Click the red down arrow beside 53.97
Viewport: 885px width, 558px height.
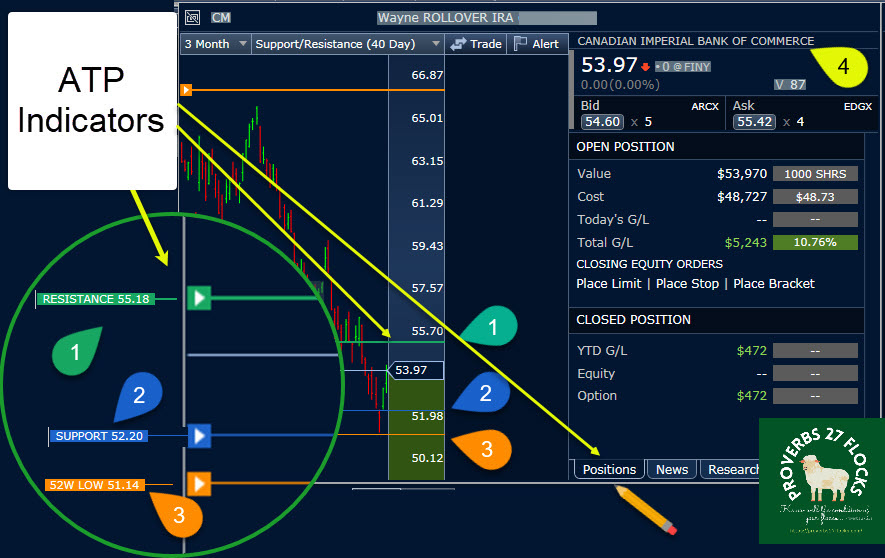coord(647,67)
